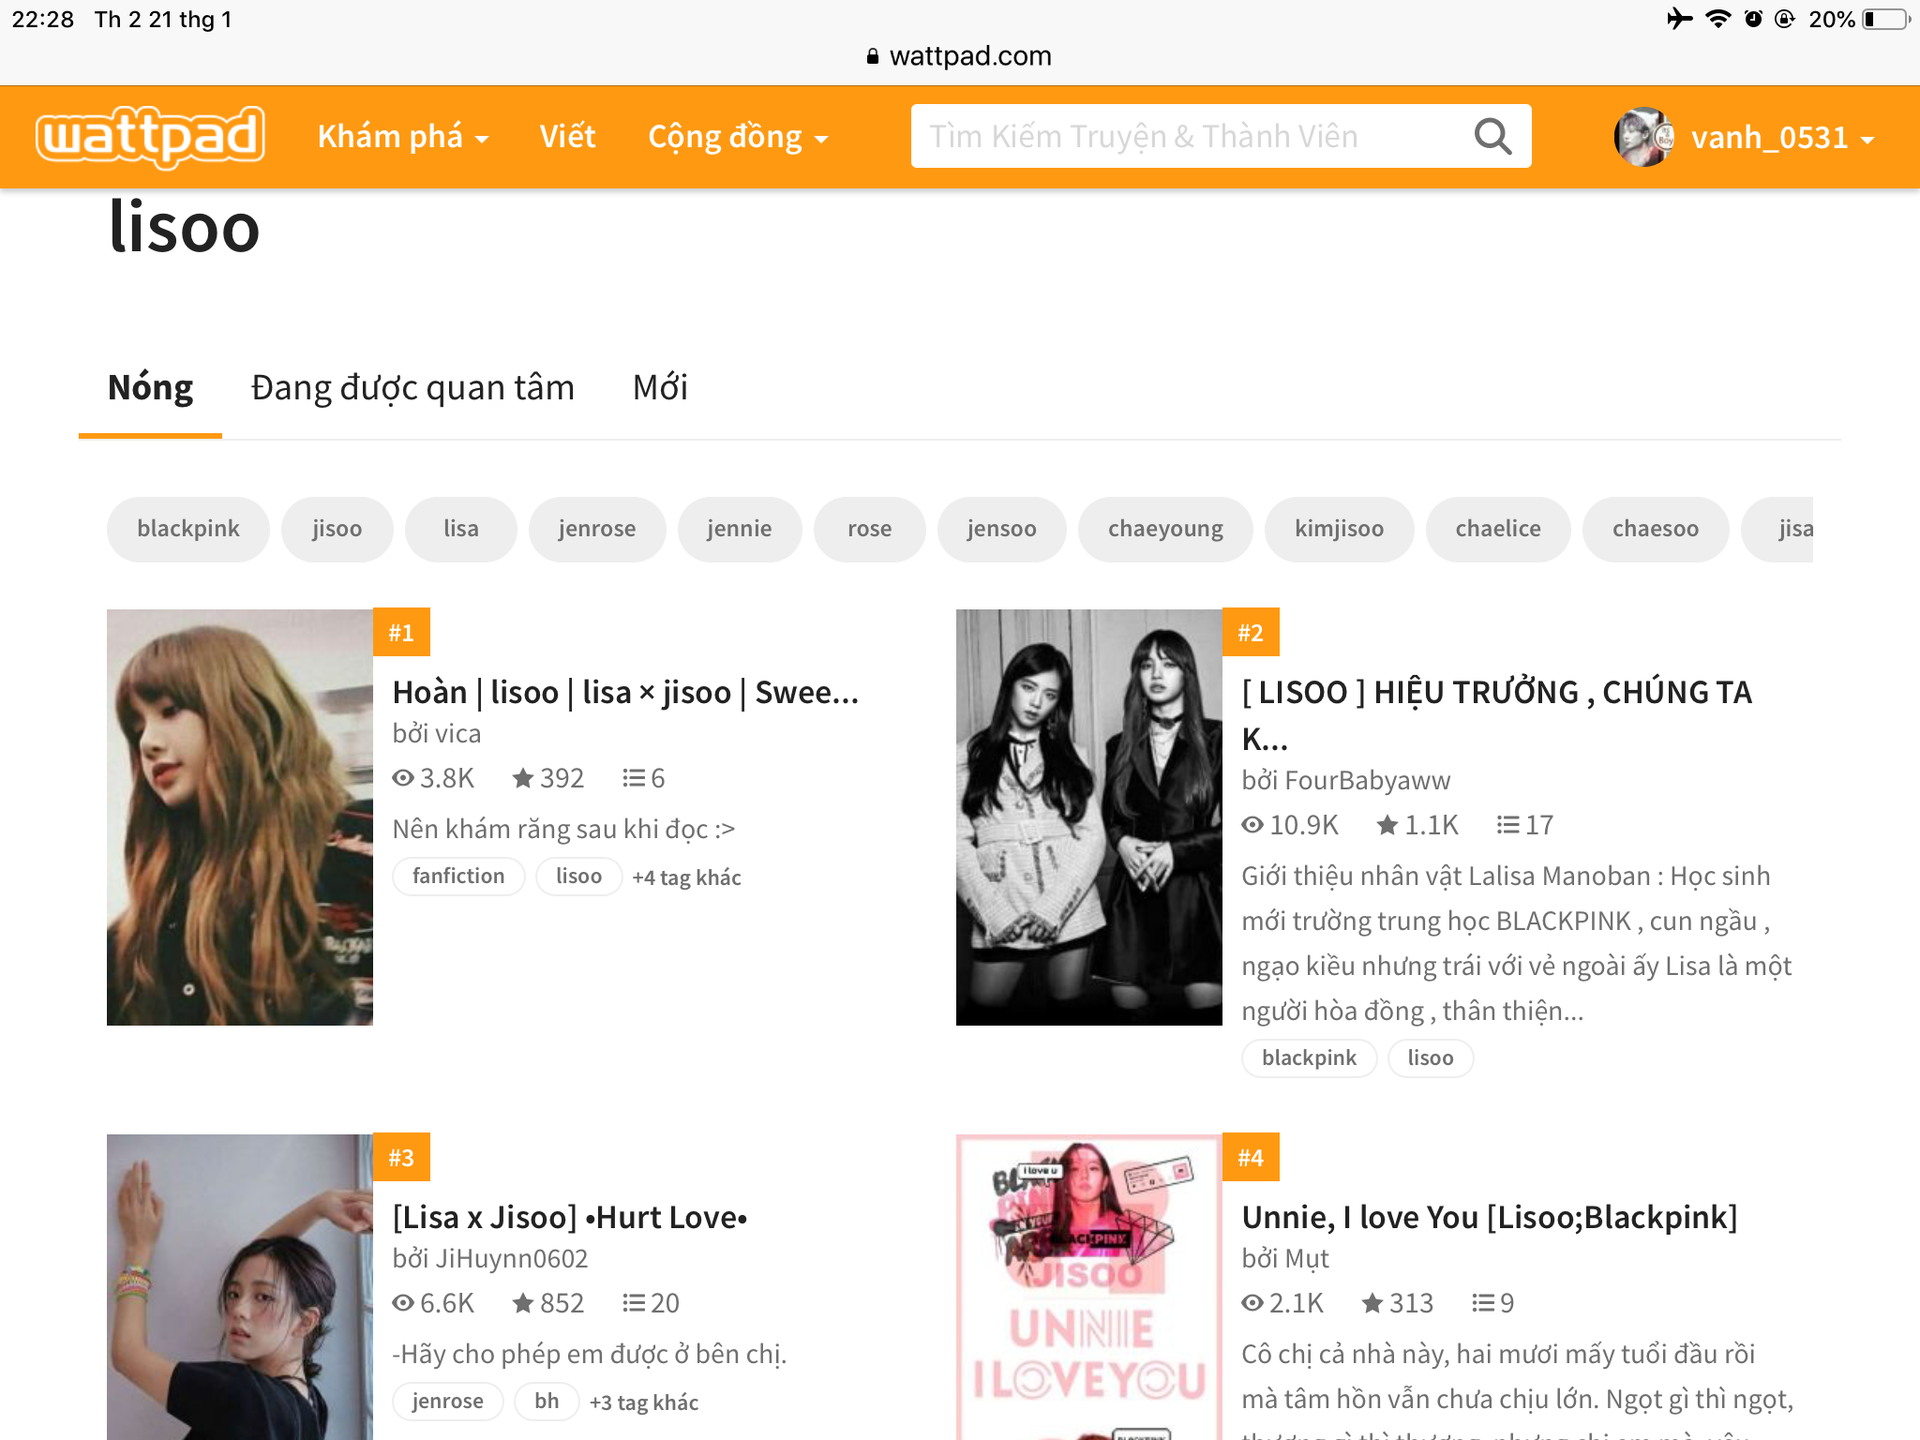Click the Wattpad logo

coord(150,136)
